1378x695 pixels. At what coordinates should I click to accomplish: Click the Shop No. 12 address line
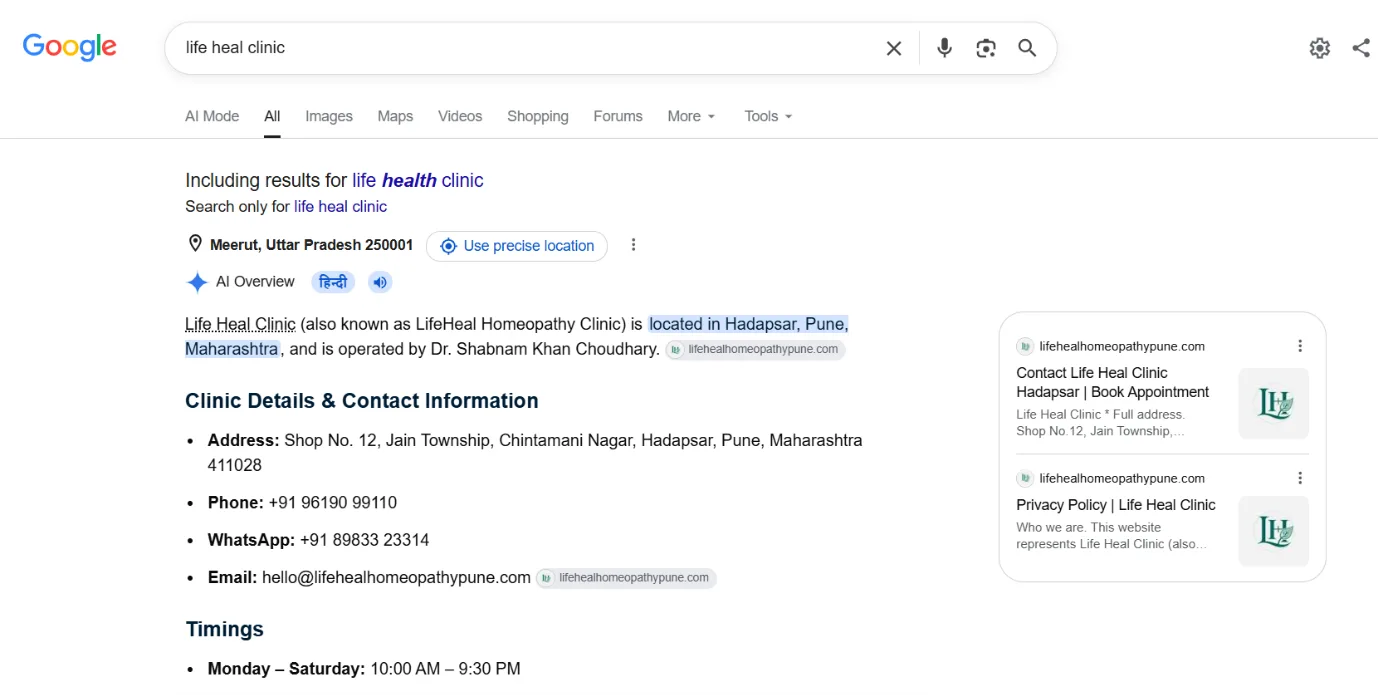[535, 452]
